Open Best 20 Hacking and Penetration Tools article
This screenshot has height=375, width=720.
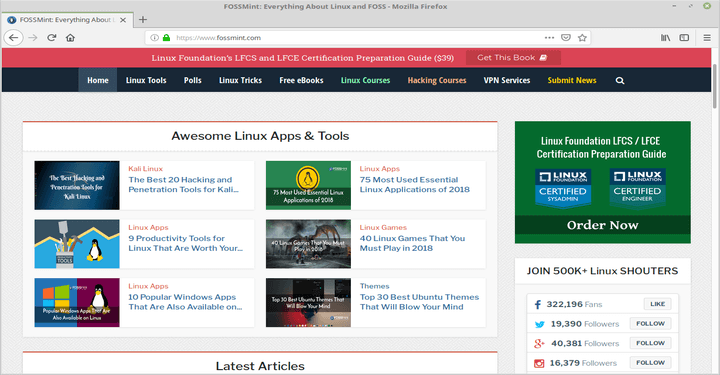point(184,185)
